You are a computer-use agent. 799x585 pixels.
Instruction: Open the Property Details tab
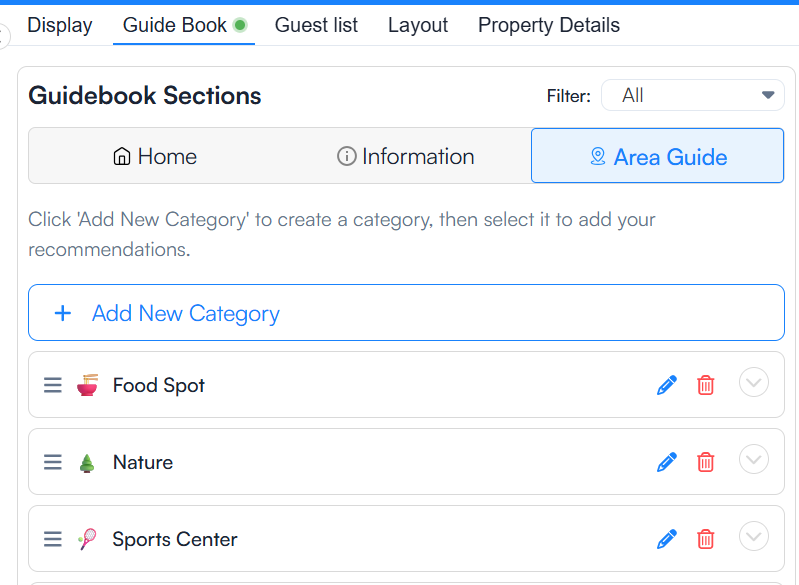(549, 25)
